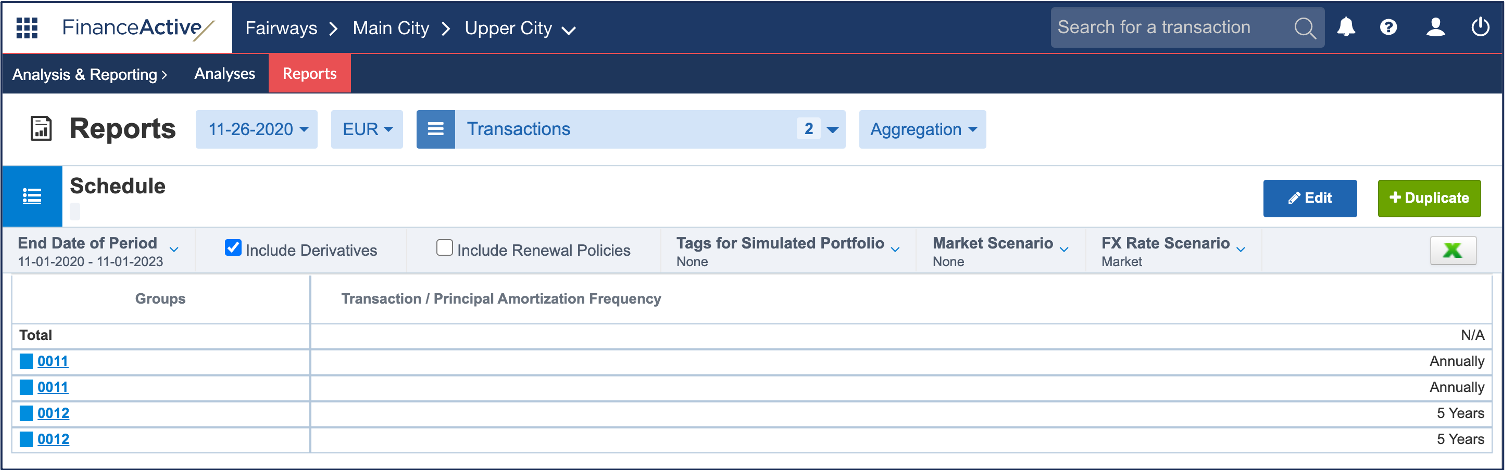The image size is (1506, 470).
Task: Click the notifications bell icon
Action: pyautogui.click(x=1347, y=28)
